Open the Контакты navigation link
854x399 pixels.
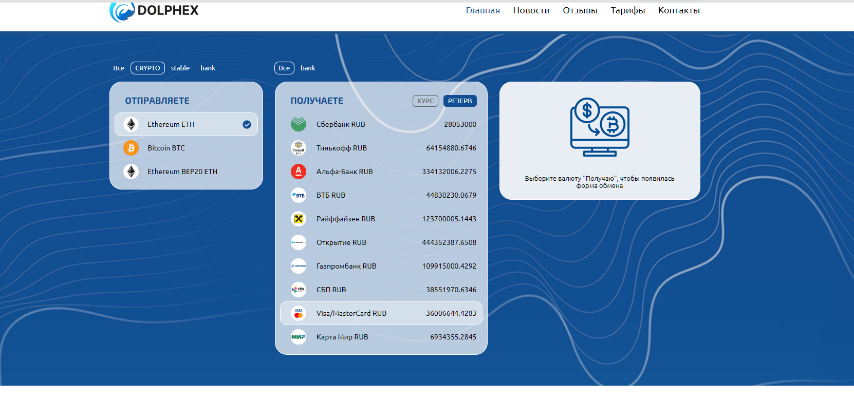coord(679,10)
